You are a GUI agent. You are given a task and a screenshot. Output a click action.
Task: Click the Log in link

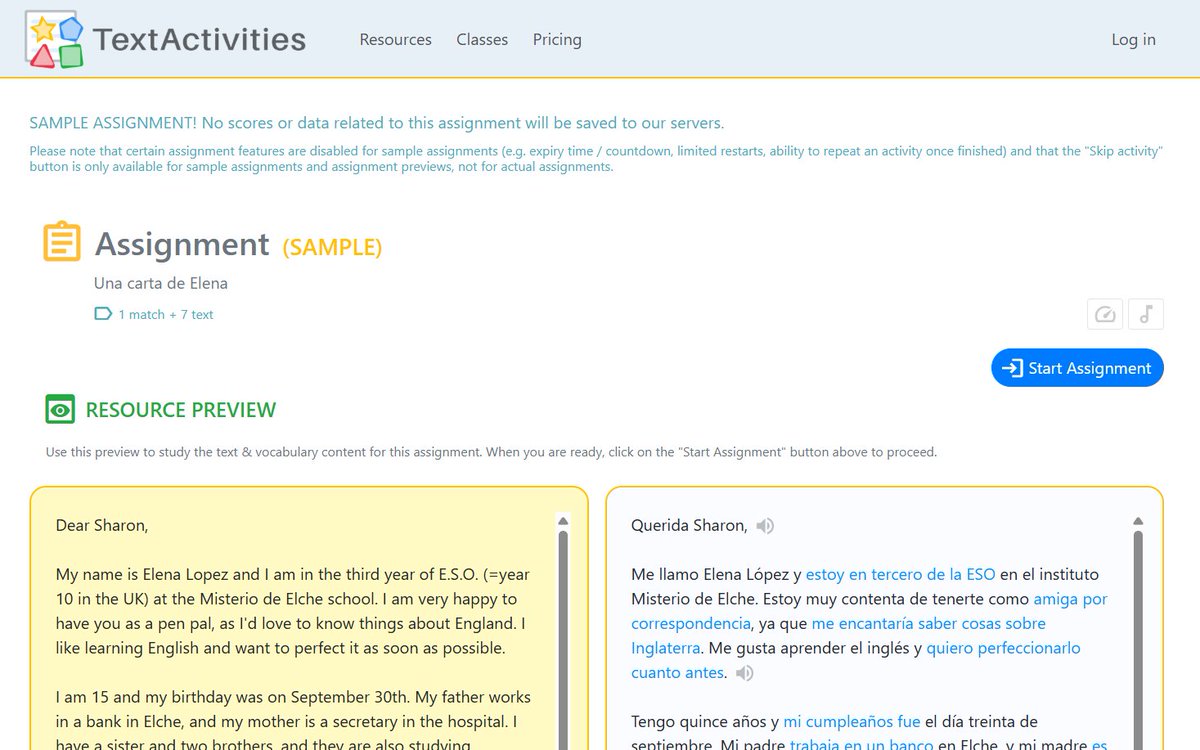pos(1132,40)
